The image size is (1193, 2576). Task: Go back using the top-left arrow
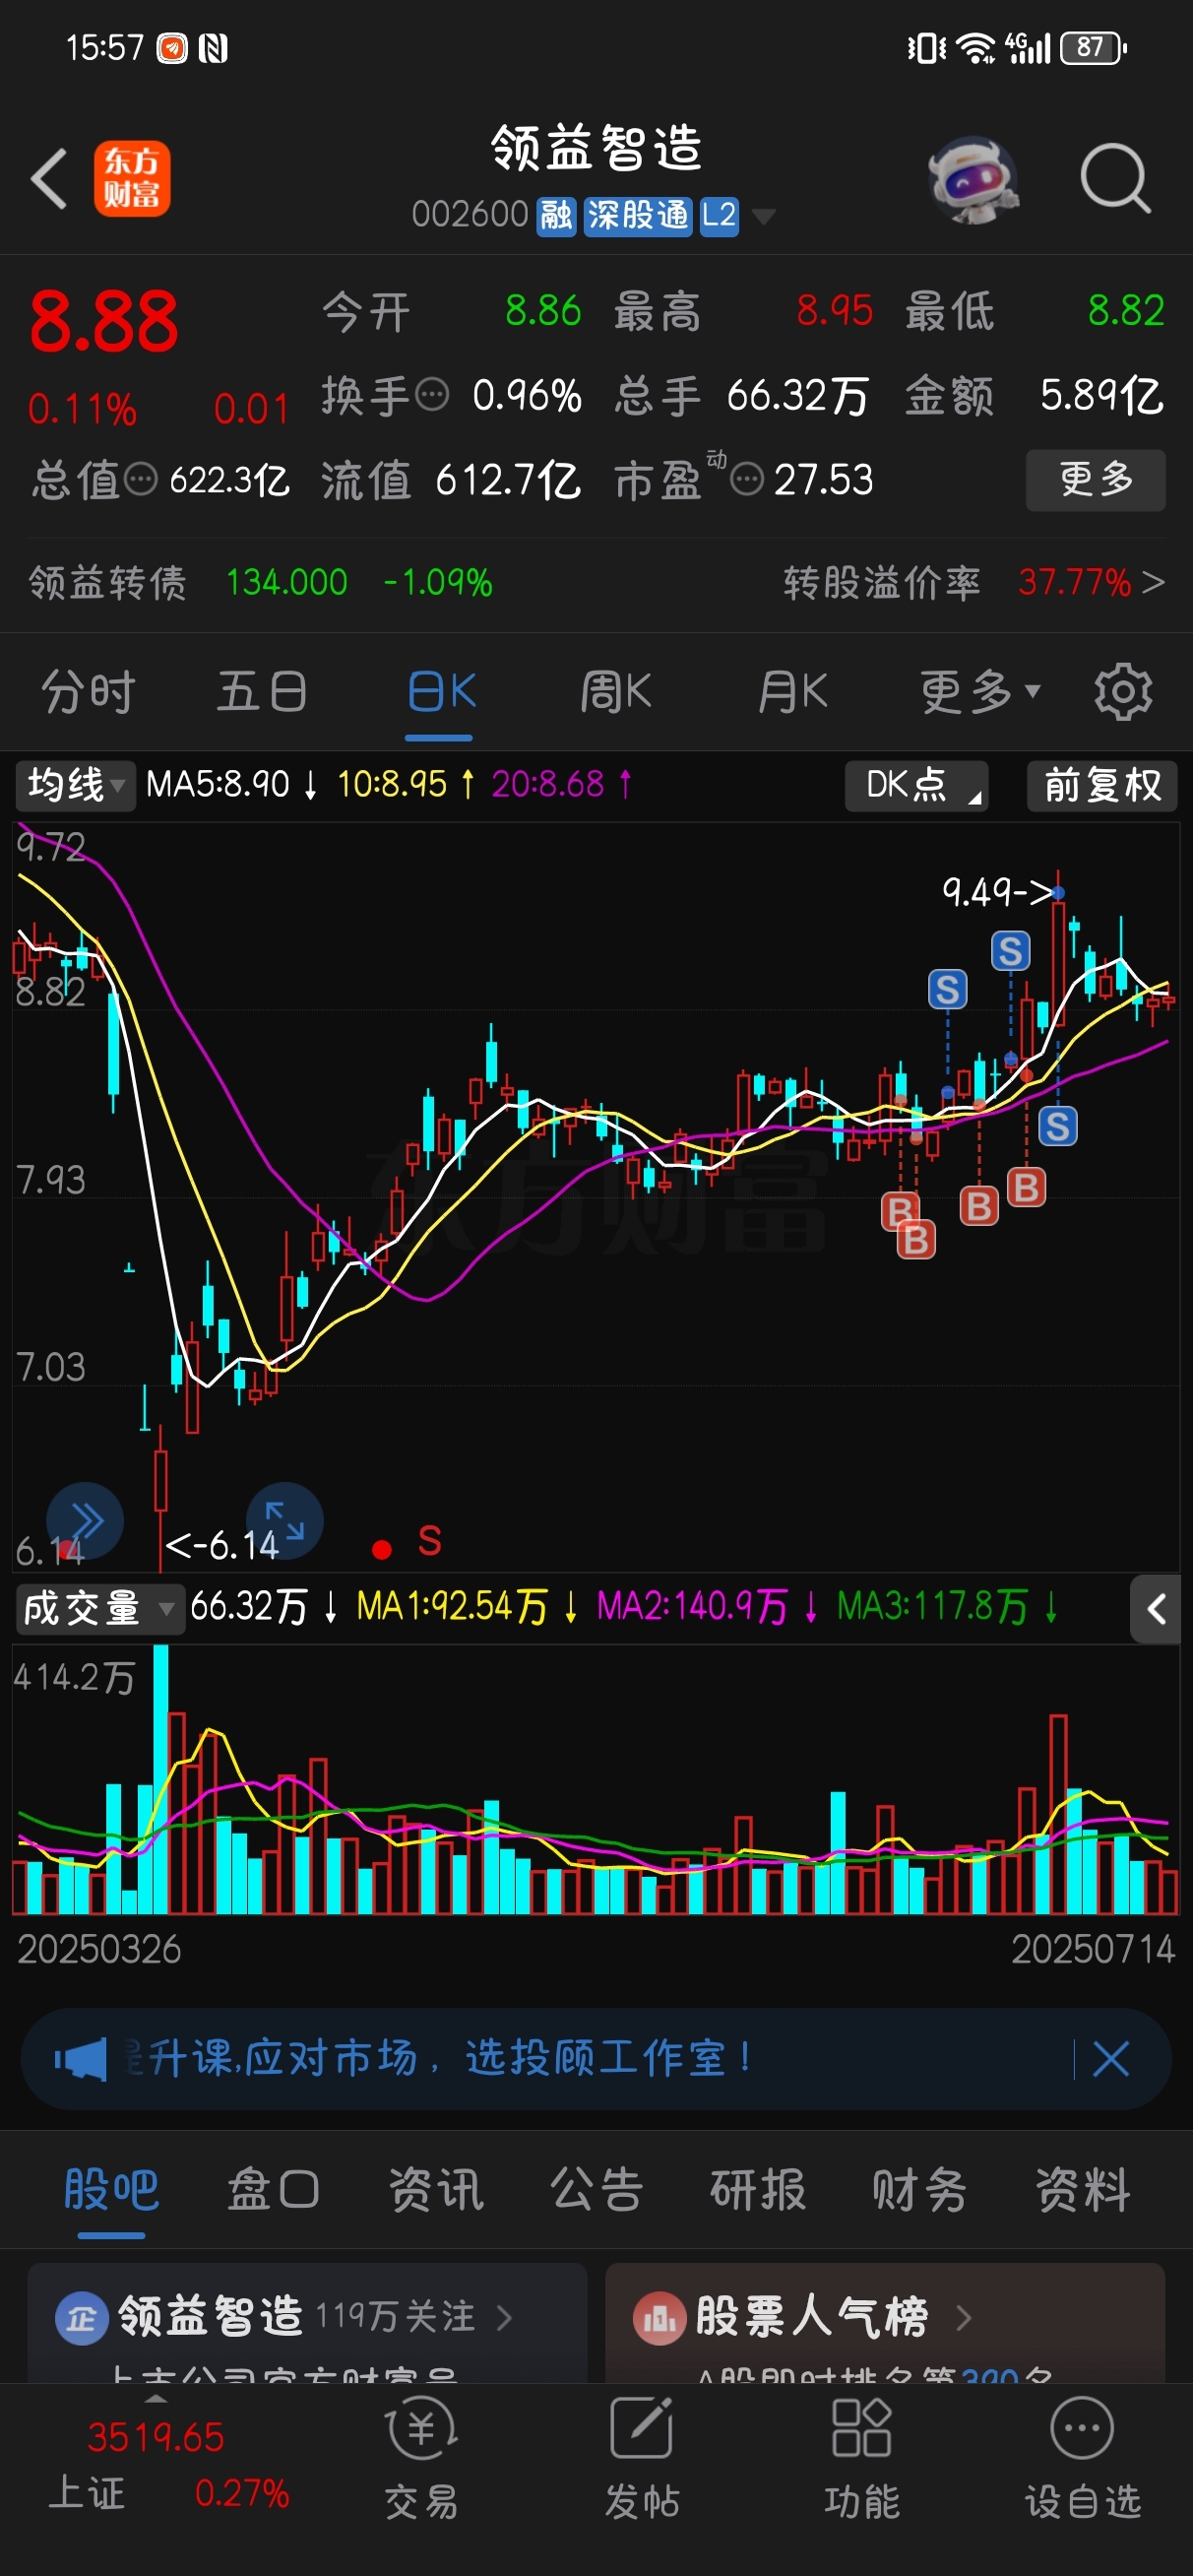(x=49, y=179)
